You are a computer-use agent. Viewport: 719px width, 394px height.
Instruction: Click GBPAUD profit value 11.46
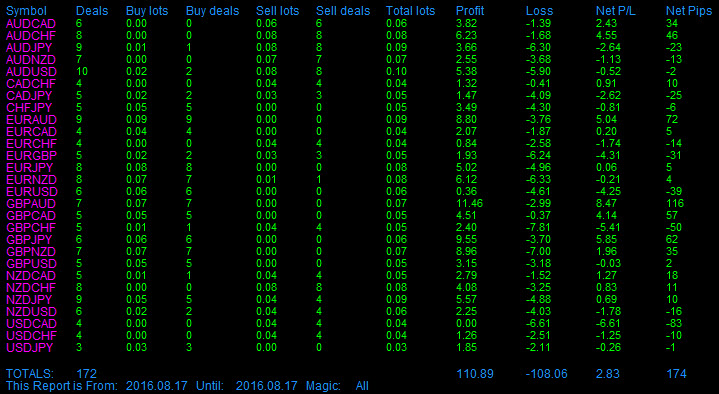[x=470, y=204]
